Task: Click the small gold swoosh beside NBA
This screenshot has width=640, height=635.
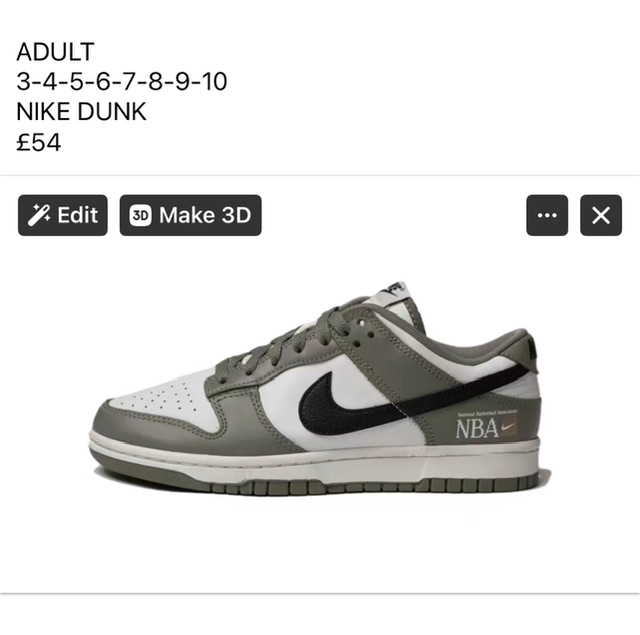Action: click(508, 427)
